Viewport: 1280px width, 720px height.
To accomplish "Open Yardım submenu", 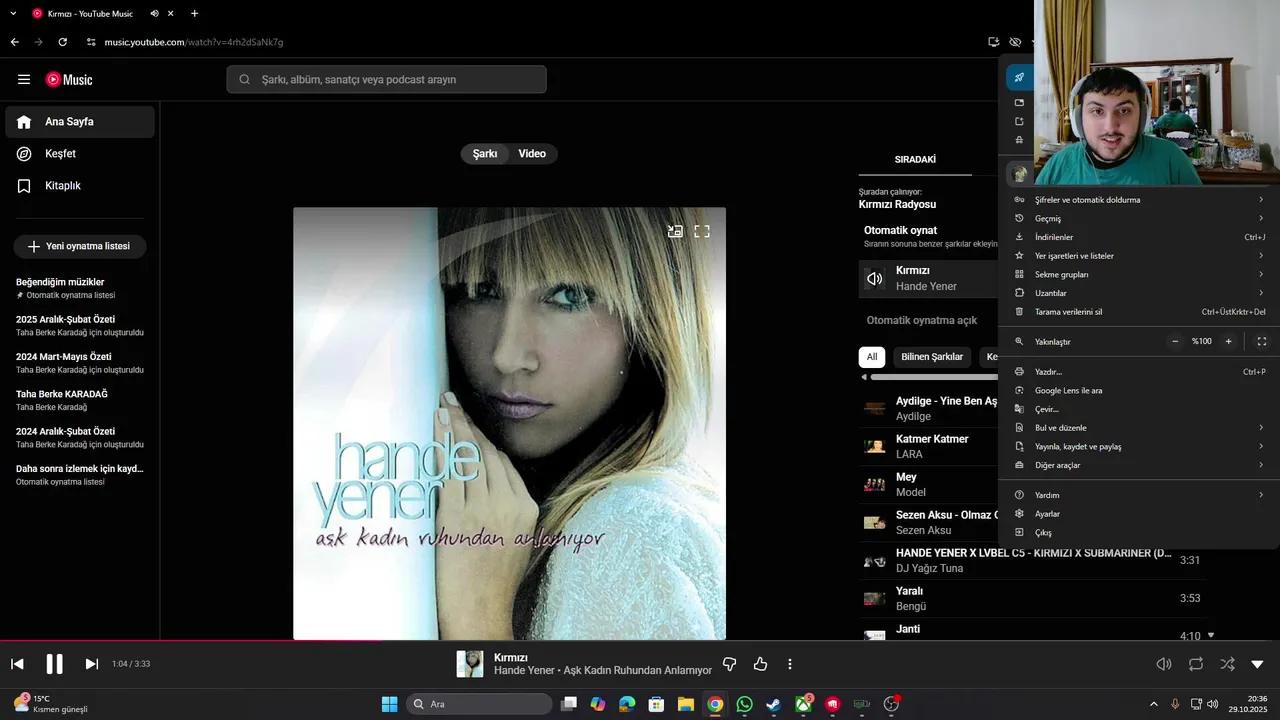I will coord(1139,495).
